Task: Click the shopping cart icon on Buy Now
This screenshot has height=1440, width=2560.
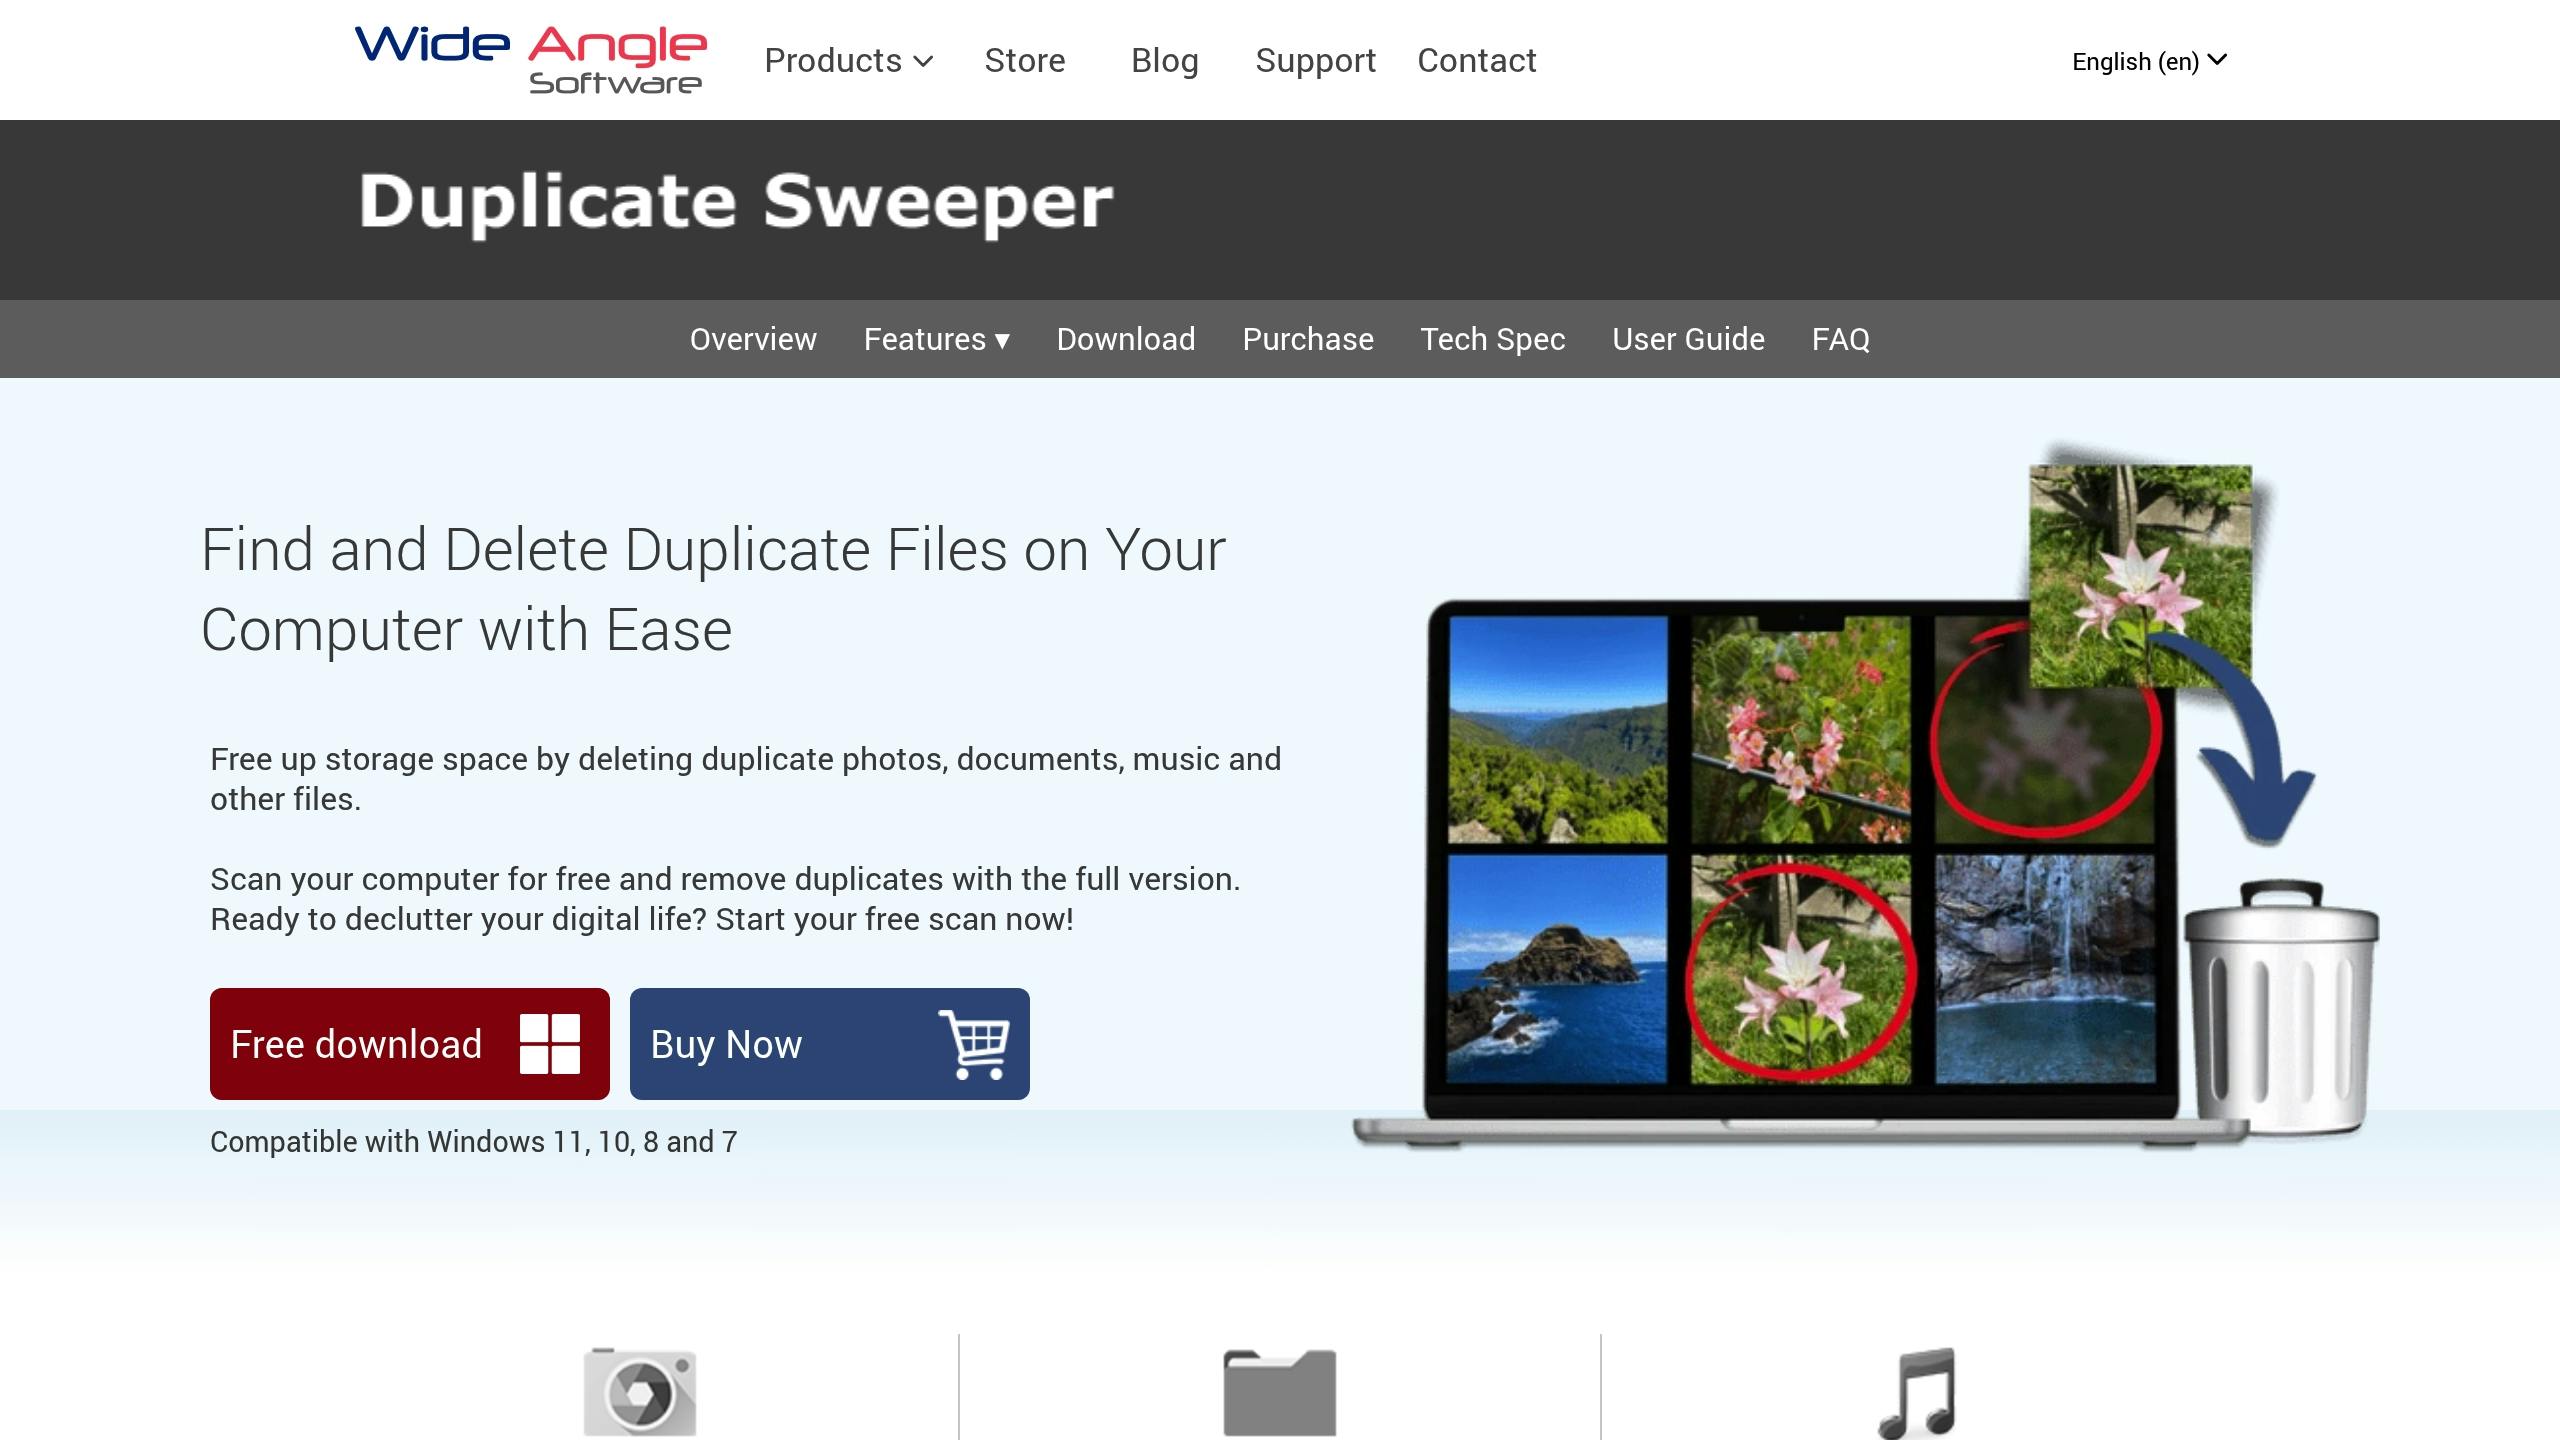Action: (x=974, y=1044)
